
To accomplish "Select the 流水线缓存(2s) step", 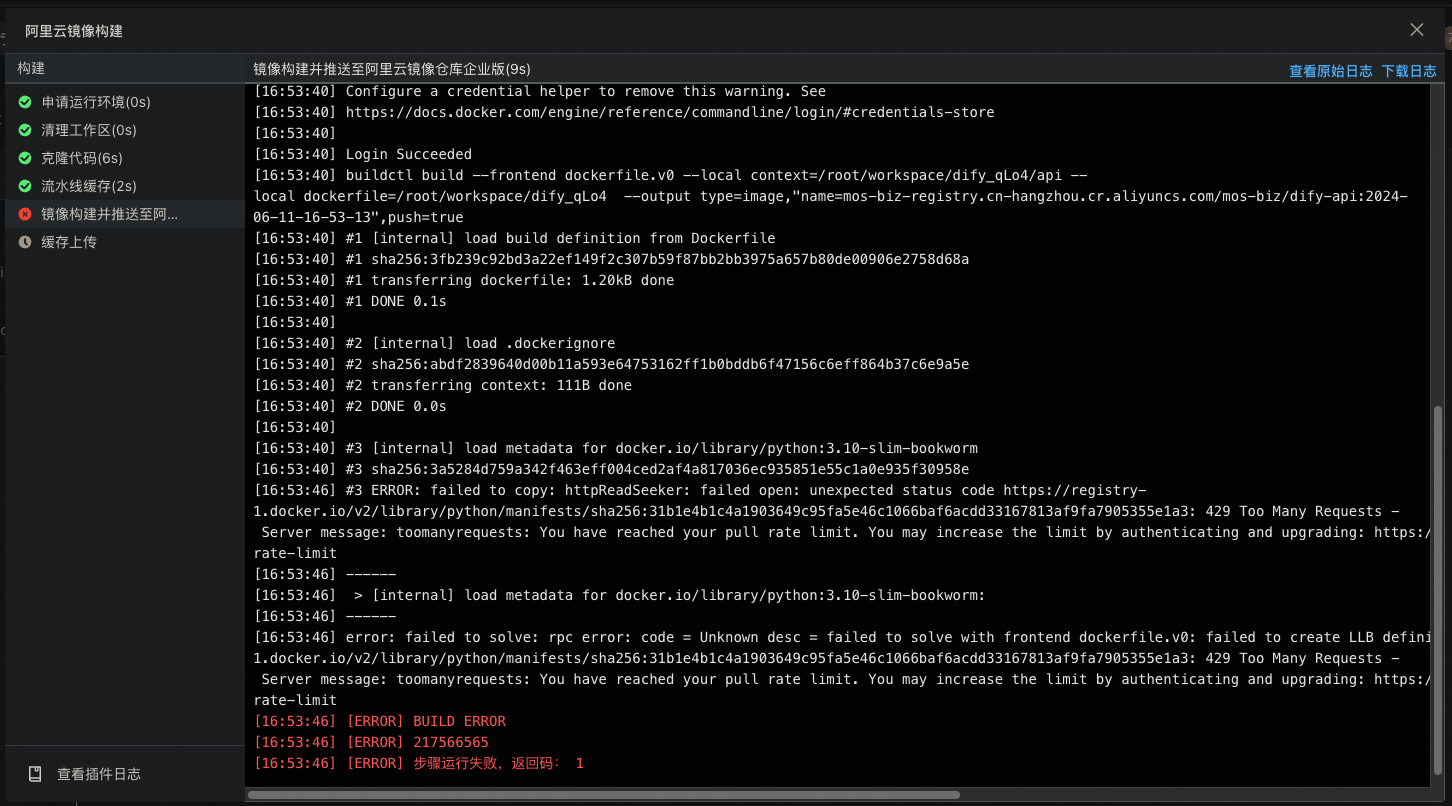I will tap(125, 186).
